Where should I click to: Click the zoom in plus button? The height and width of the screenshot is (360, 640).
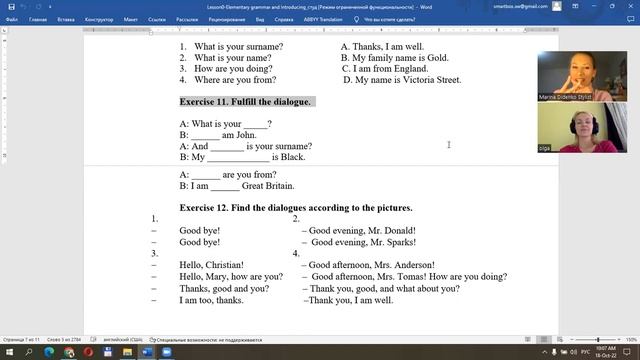619,340
